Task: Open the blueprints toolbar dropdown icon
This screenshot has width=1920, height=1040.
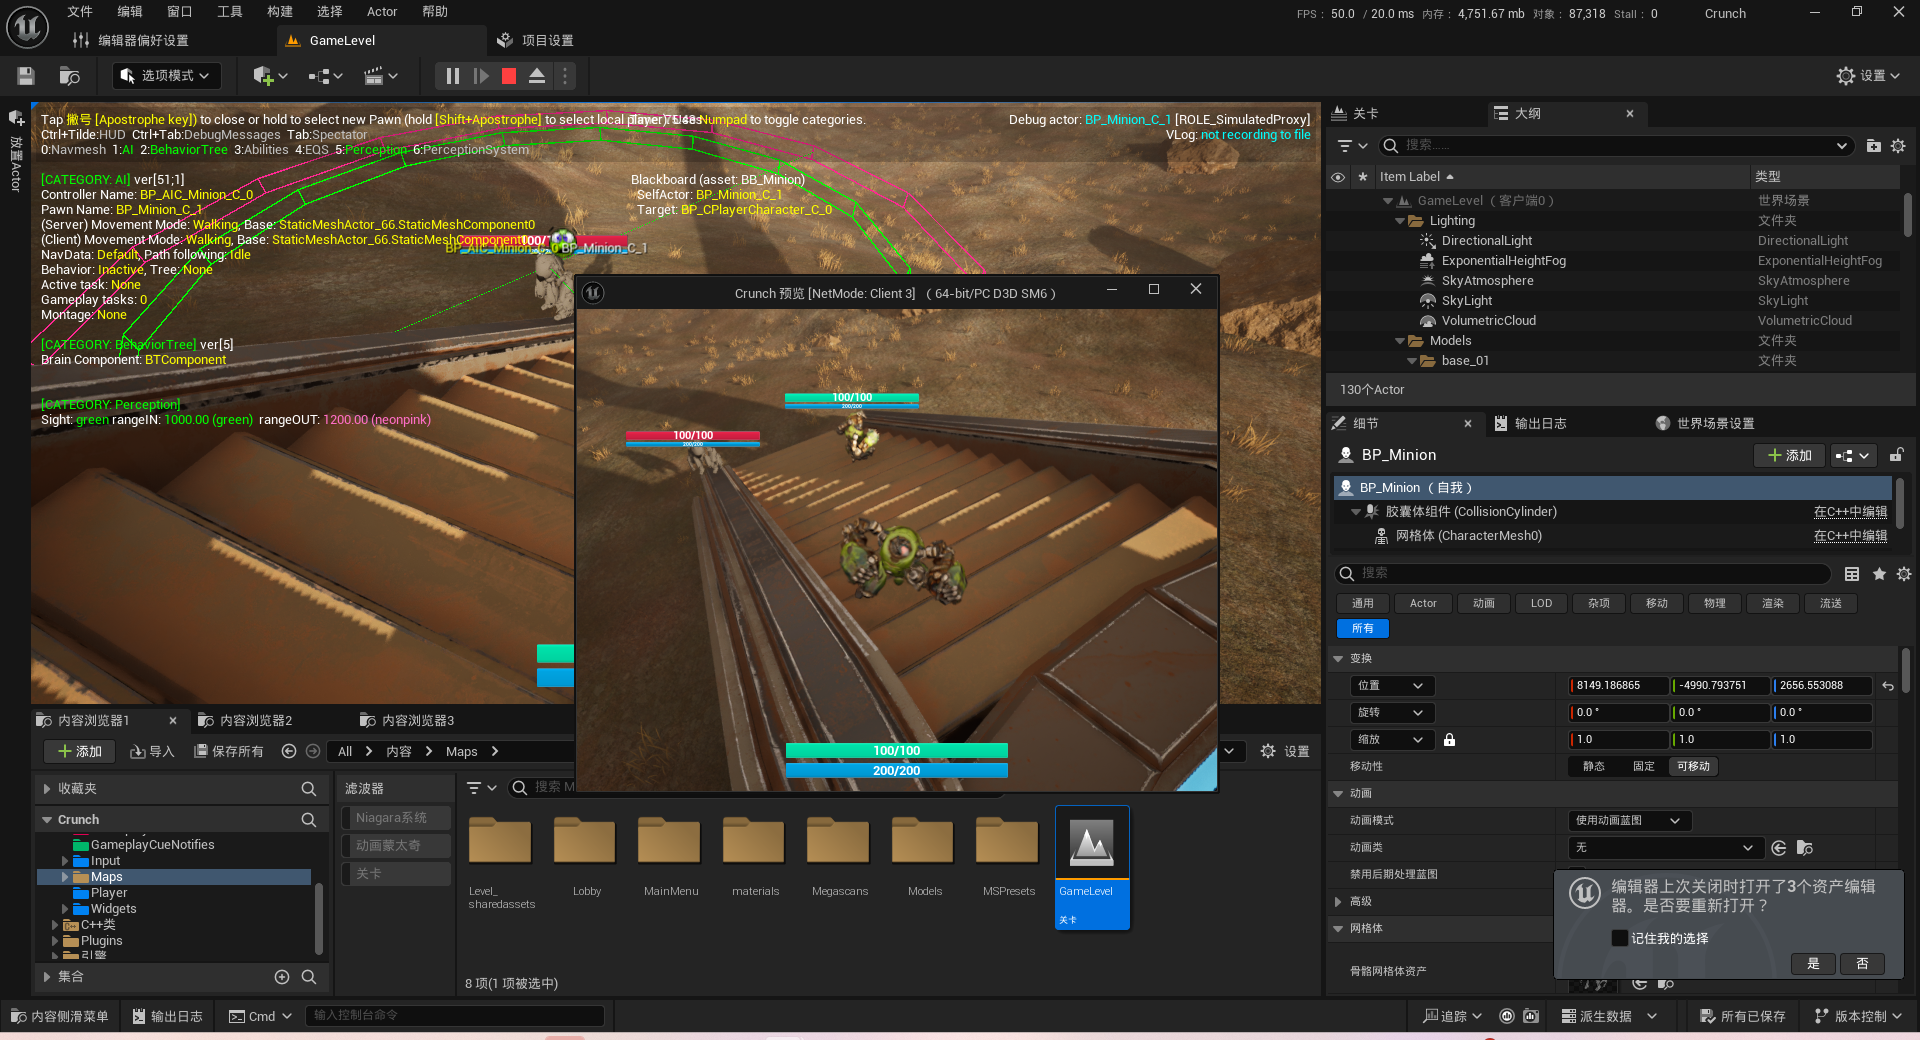Action: (x=325, y=76)
